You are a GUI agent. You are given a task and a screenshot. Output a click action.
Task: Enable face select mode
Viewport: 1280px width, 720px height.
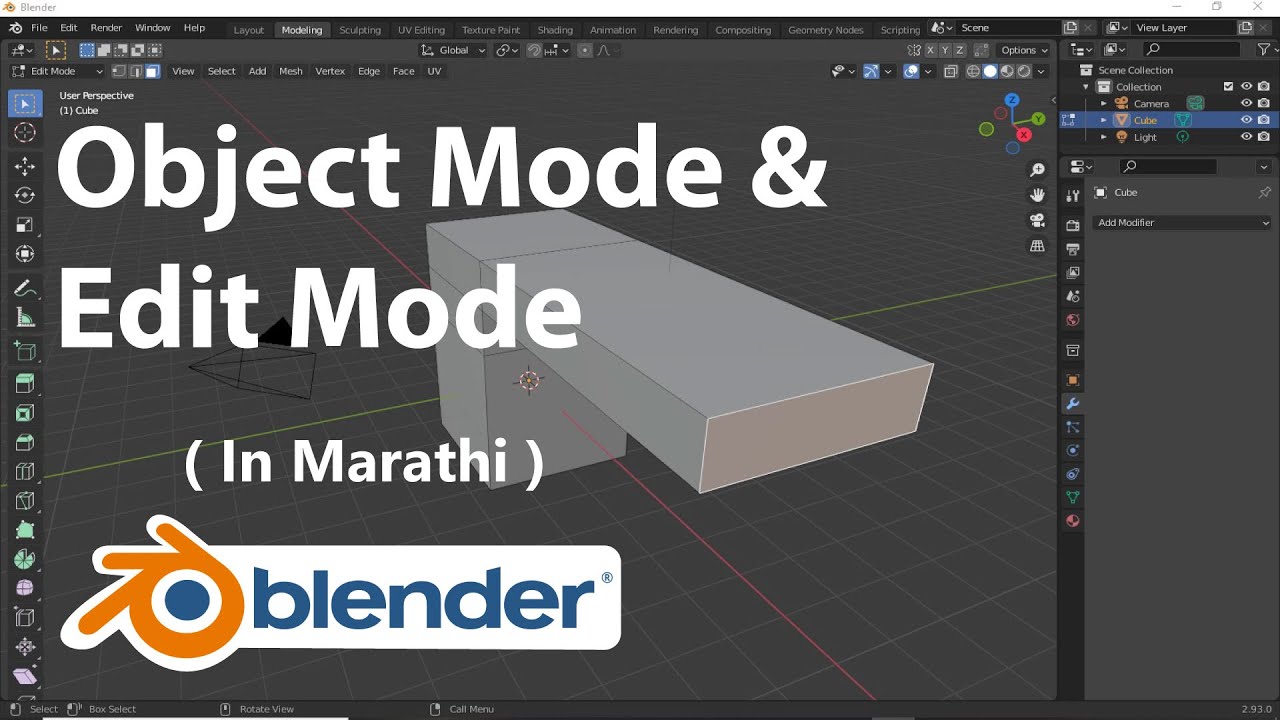152,71
